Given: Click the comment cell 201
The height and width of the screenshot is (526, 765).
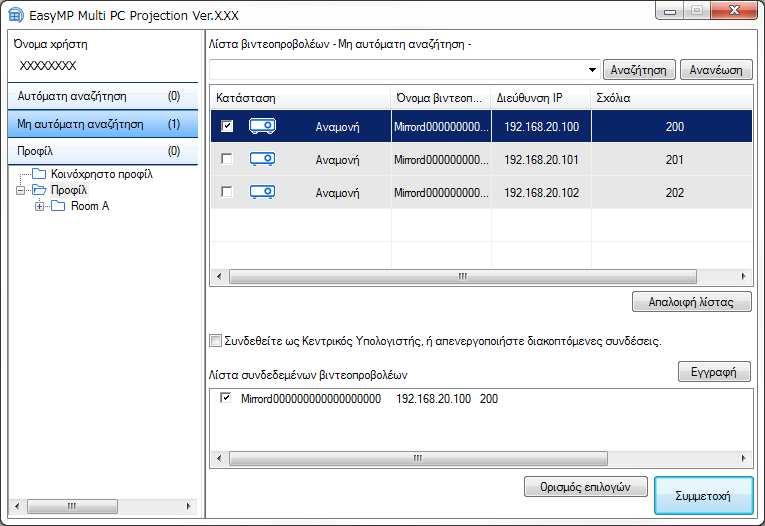Looking at the screenshot, I should coord(674,160).
